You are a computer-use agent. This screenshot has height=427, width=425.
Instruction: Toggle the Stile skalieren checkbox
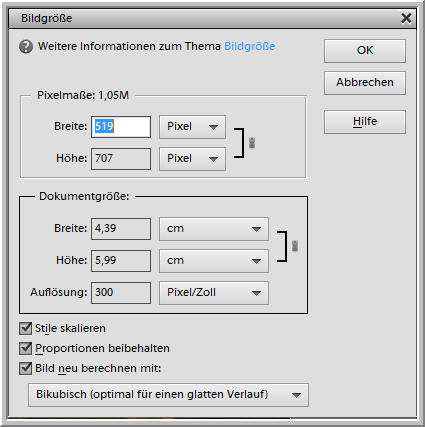26,328
